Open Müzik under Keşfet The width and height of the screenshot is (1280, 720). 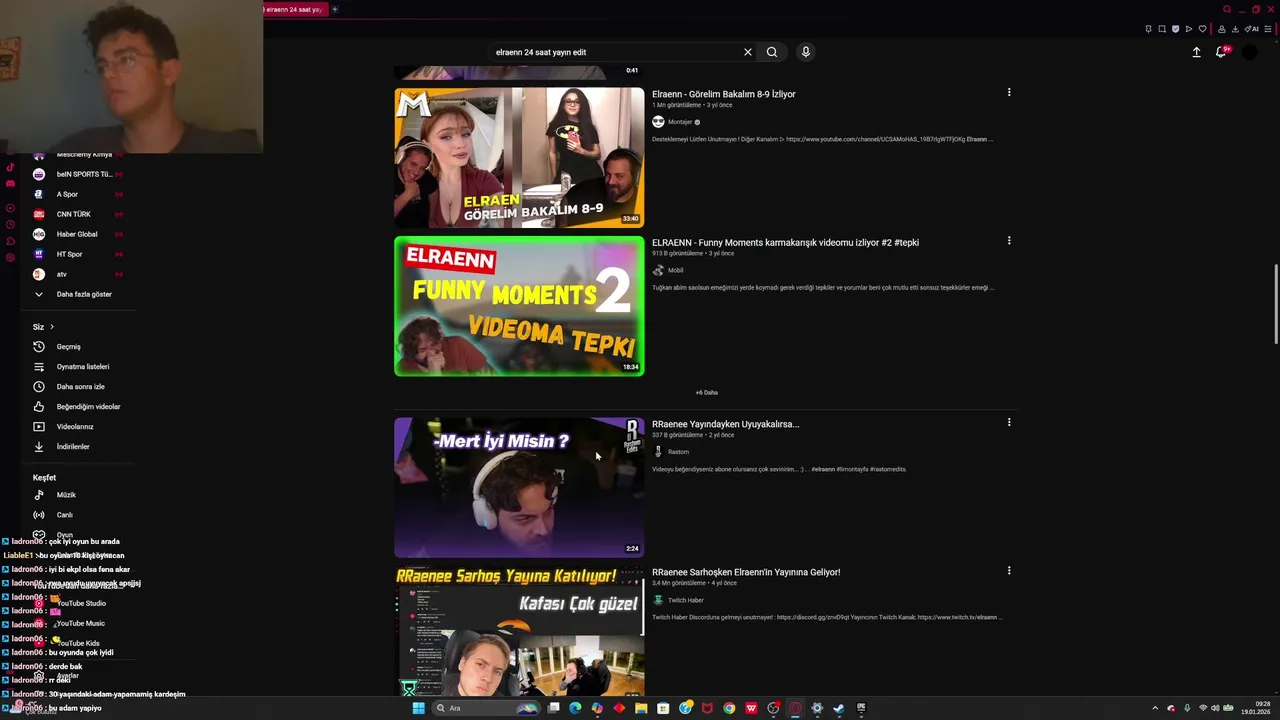pyautogui.click(x=66, y=495)
